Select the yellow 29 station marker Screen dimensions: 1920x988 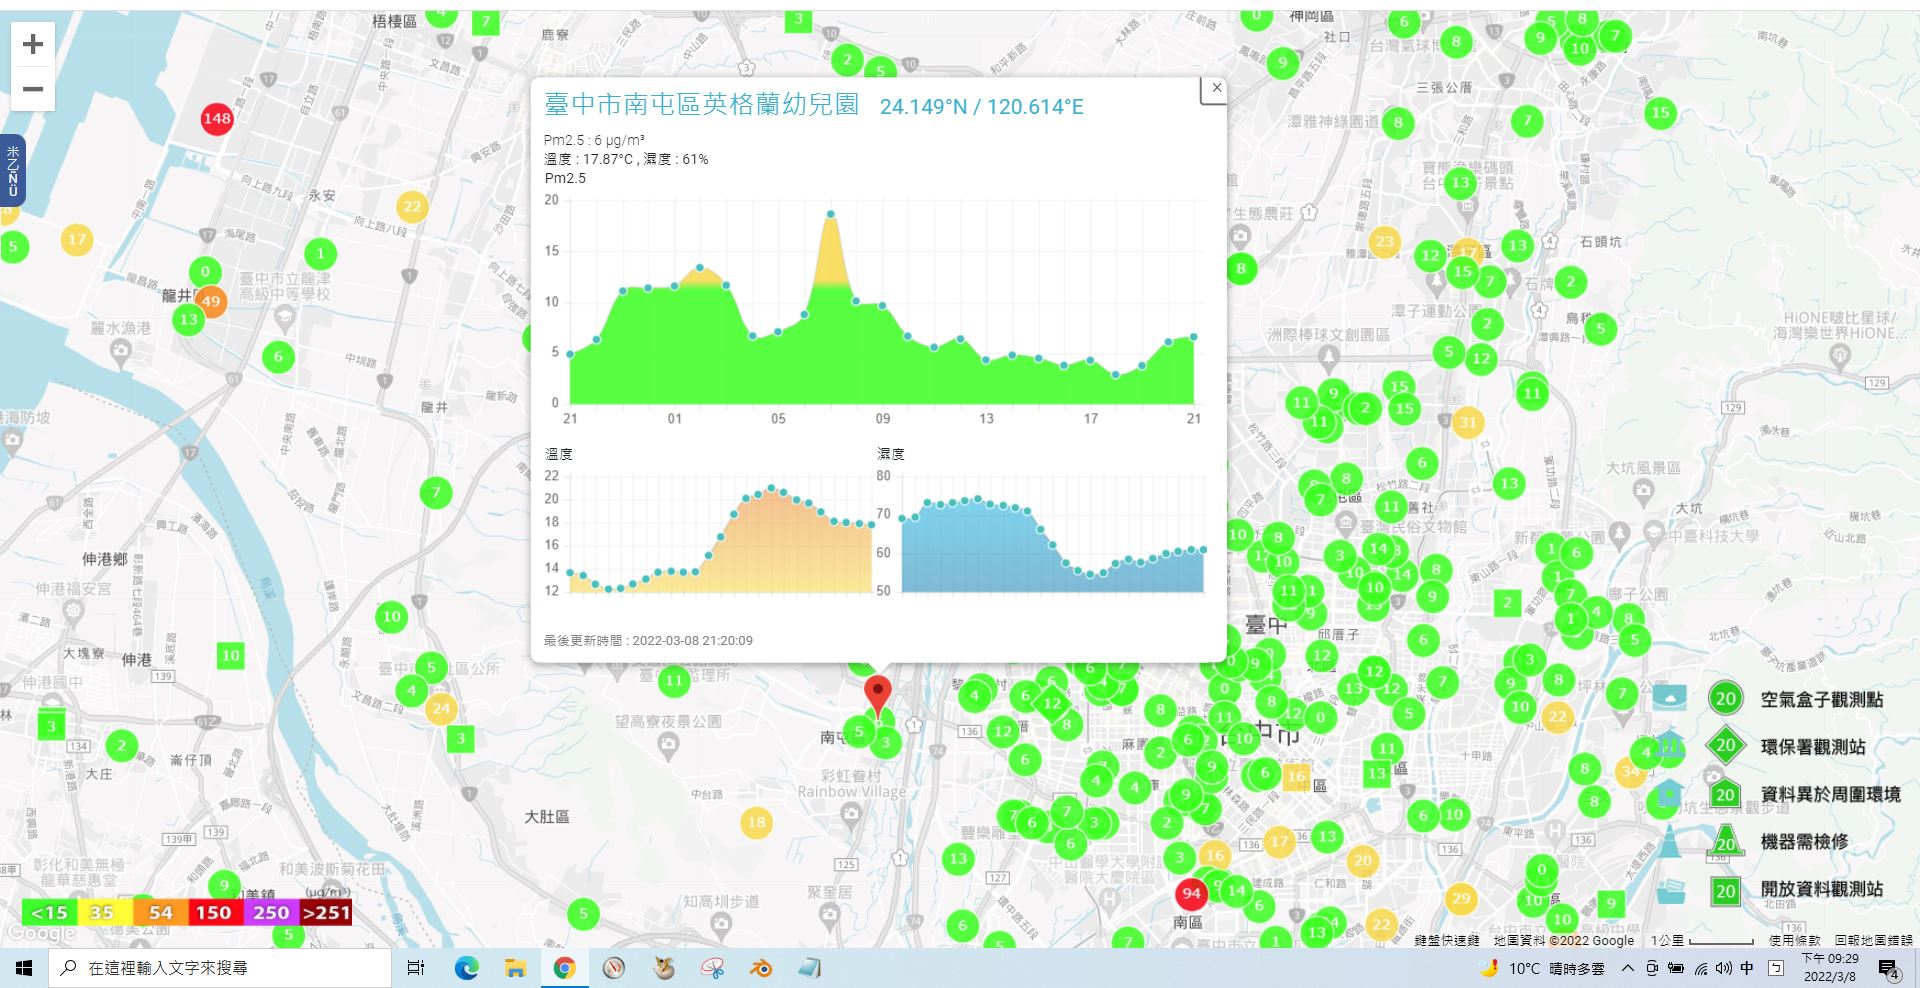[x=1461, y=898]
